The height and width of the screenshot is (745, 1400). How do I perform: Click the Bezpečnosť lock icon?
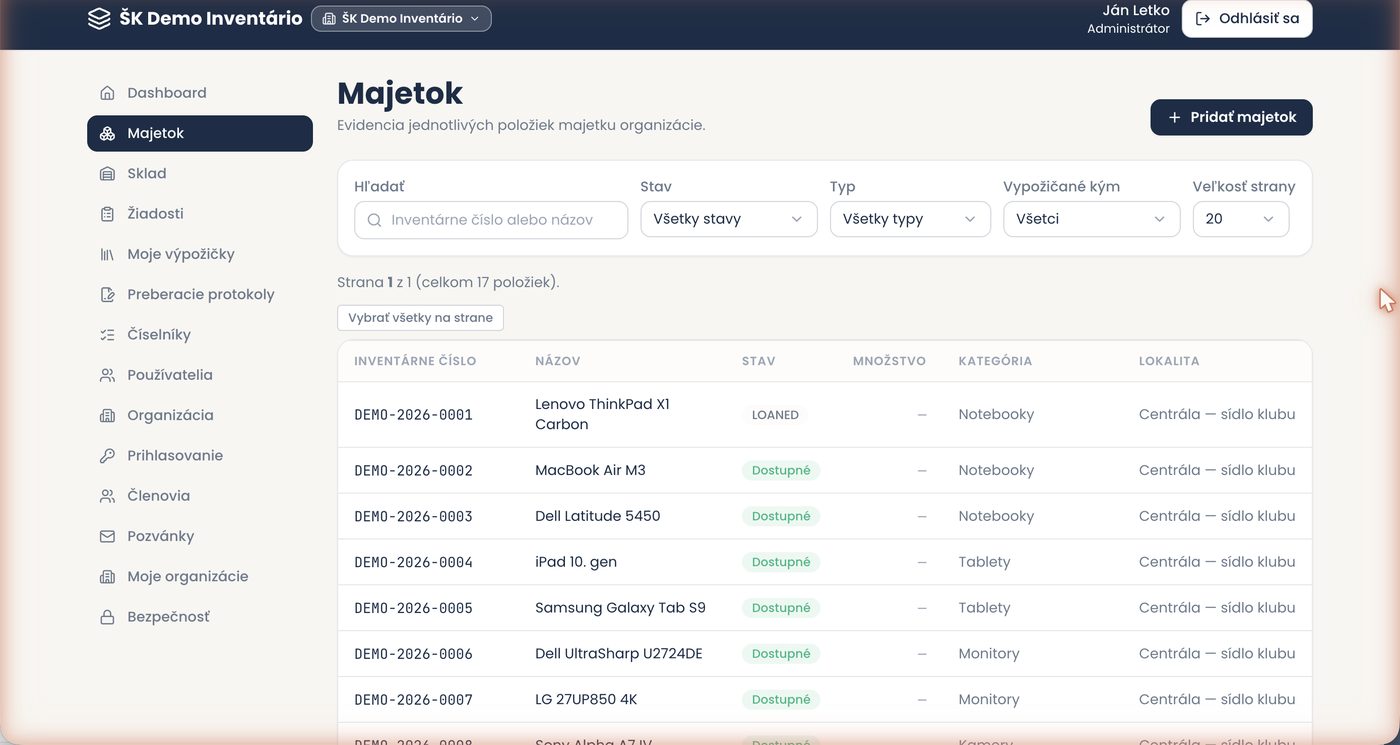(107, 617)
